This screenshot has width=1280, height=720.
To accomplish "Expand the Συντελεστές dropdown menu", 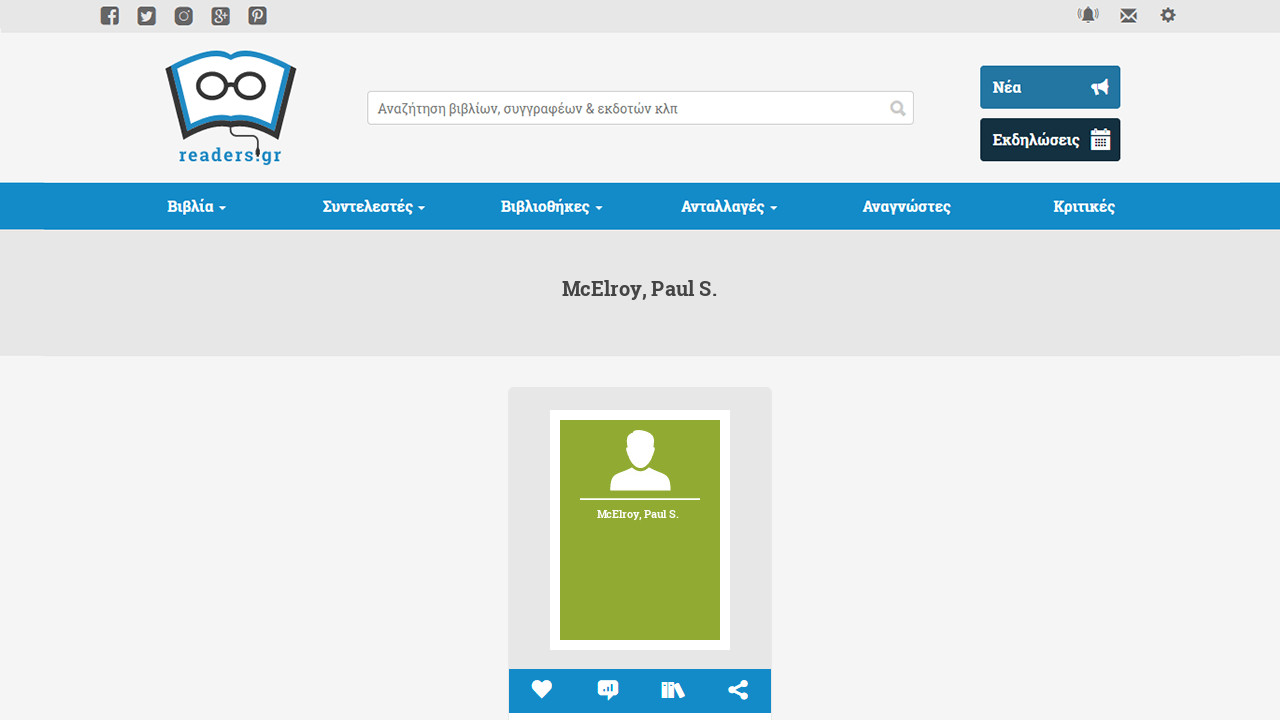I will tap(374, 207).
